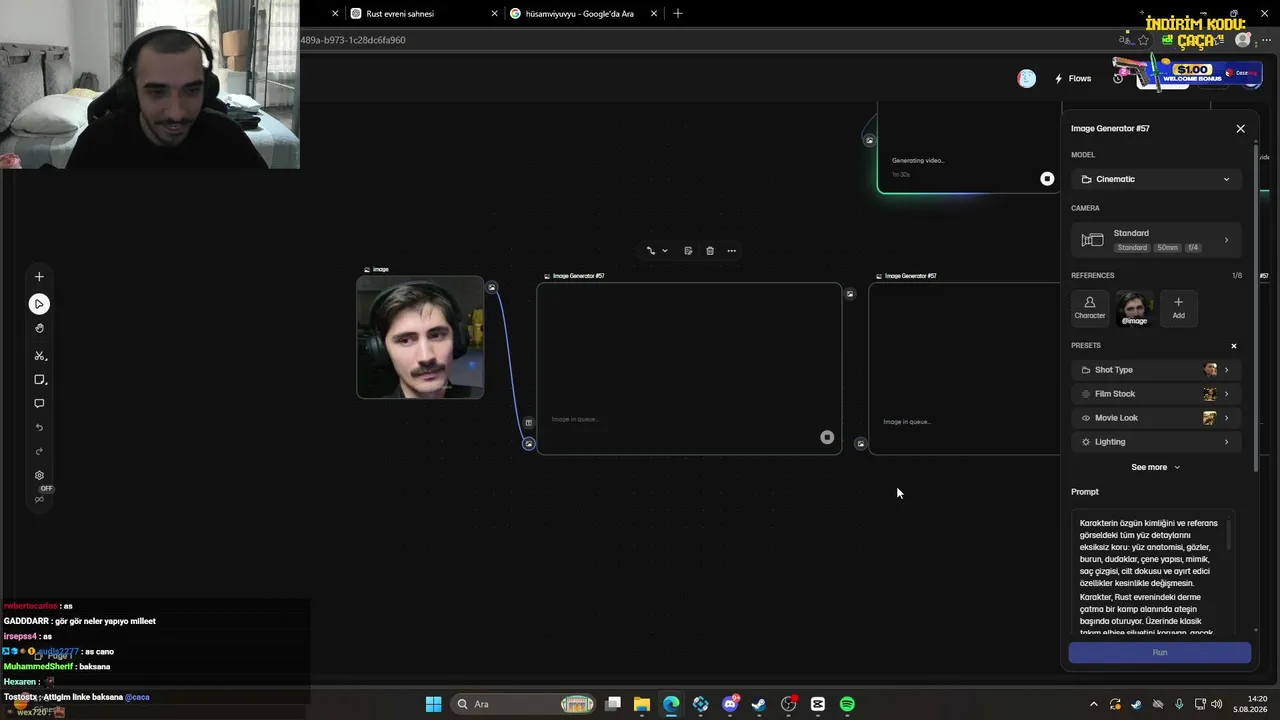Screen dimensions: 1280x720
Task: Expand the Film Stock preset
Action: (1156, 394)
